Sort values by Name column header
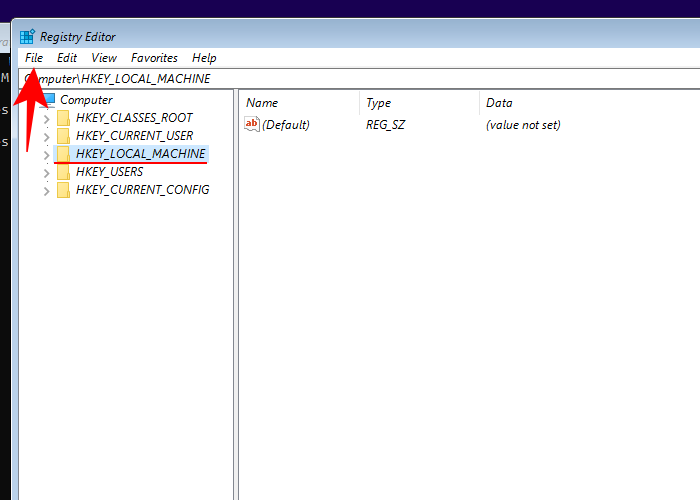Viewport: 700px width, 500px height. [262, 103]
